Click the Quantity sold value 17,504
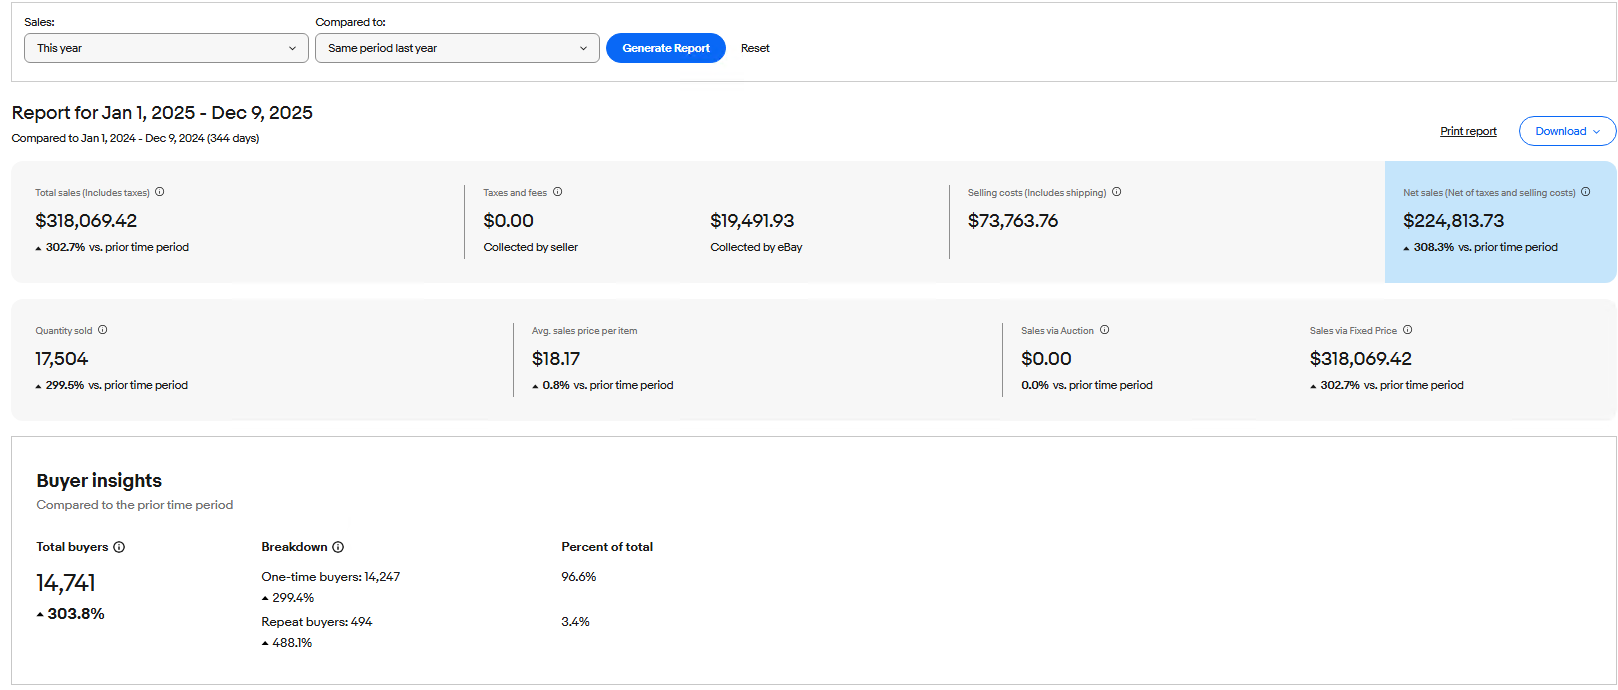The image size is (1618, 690). pyautogui.click(x=62, y=359)
